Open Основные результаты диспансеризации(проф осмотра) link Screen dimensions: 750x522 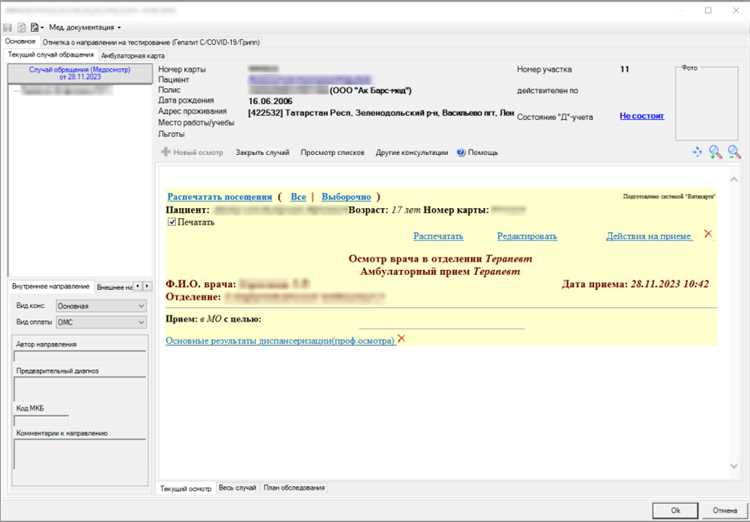(x=280, y=341)
